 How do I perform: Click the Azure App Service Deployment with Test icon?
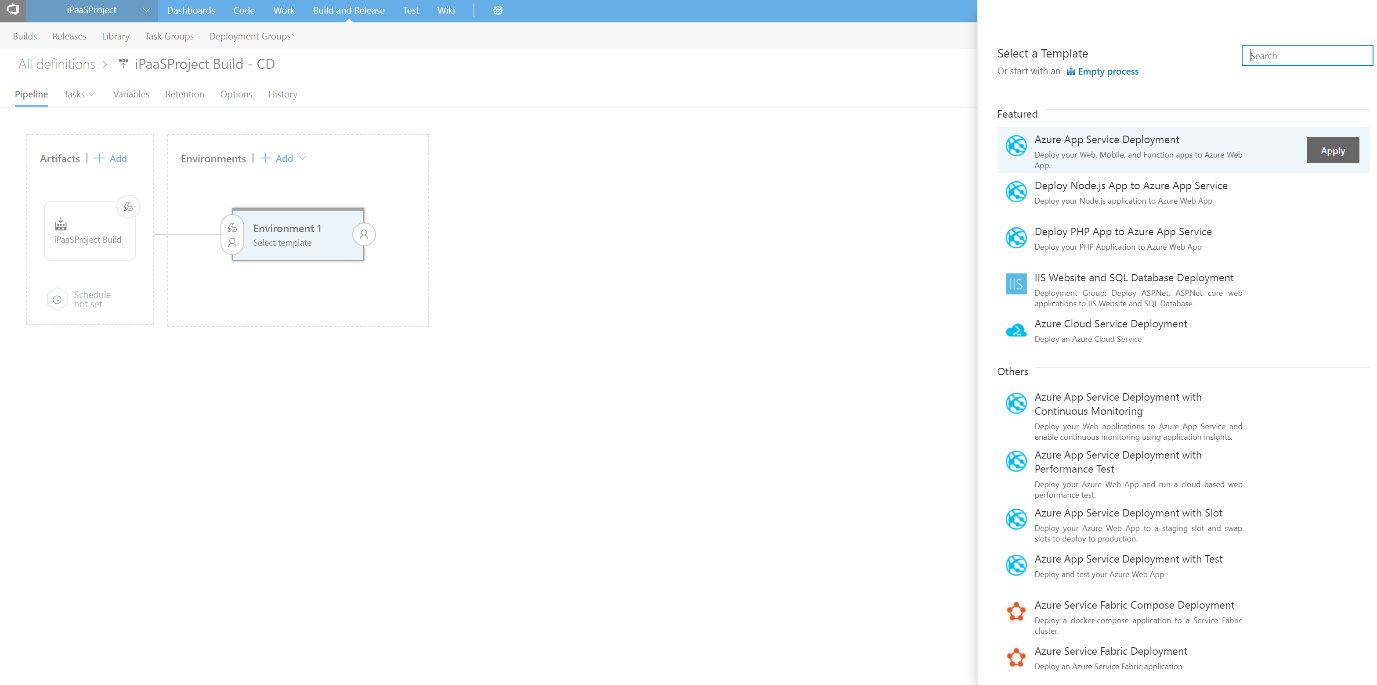pyautogui.click(x=1016, y=565)
